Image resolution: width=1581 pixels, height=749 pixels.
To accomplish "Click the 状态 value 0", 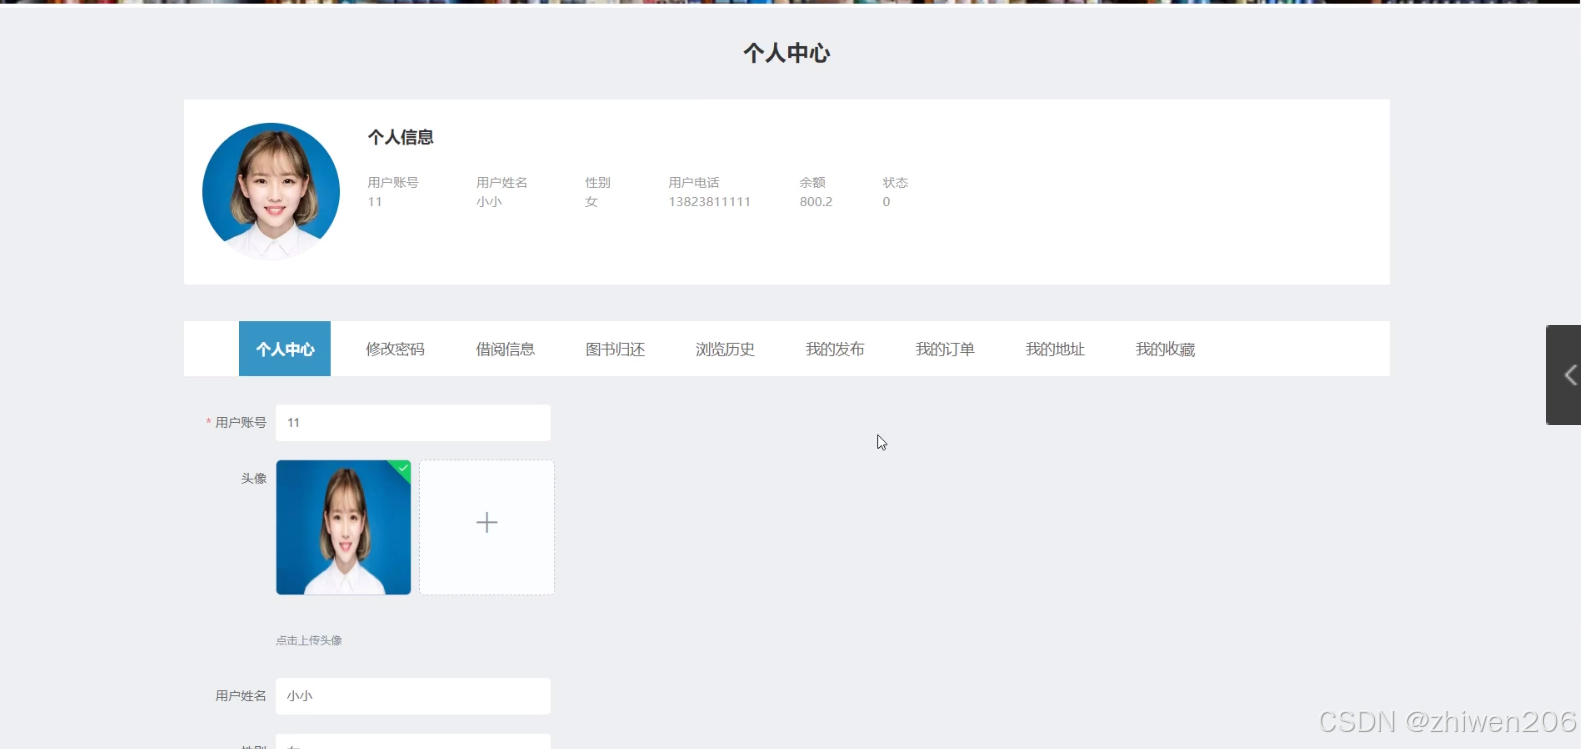I will coord(886,202).
